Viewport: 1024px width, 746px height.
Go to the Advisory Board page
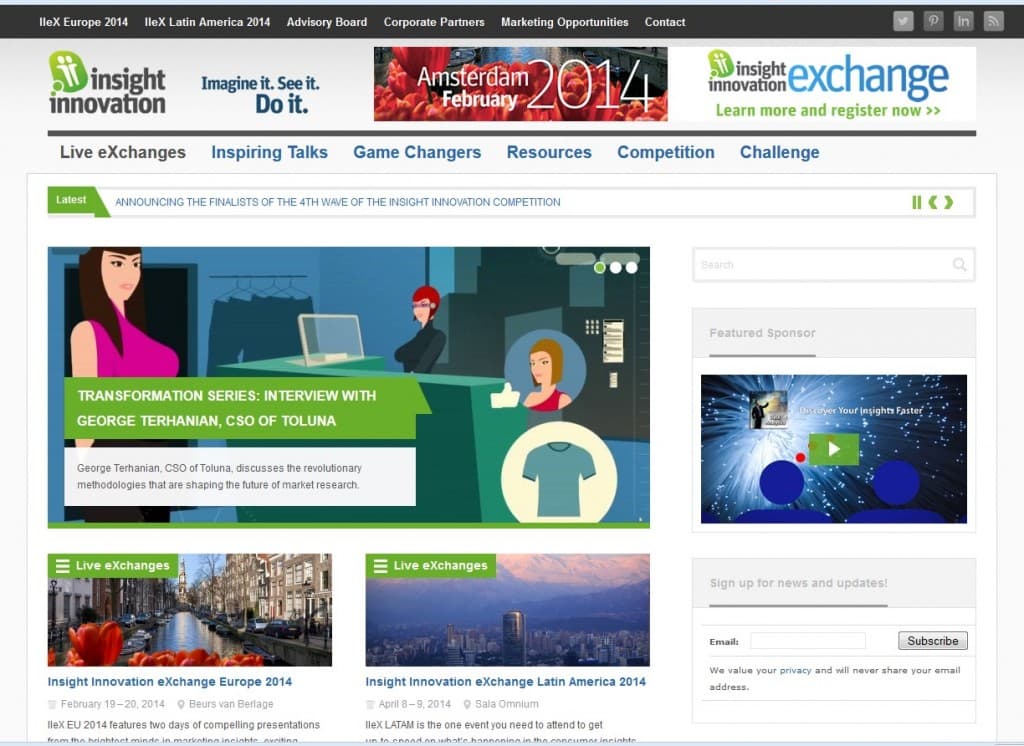326,22
